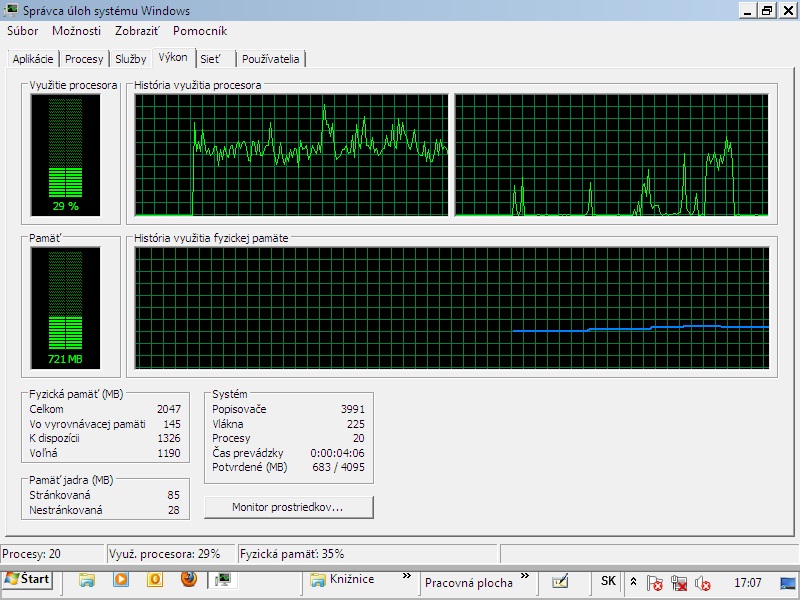Click the show desktop icon
Screen dimensions: 800x600
point(788,583)
